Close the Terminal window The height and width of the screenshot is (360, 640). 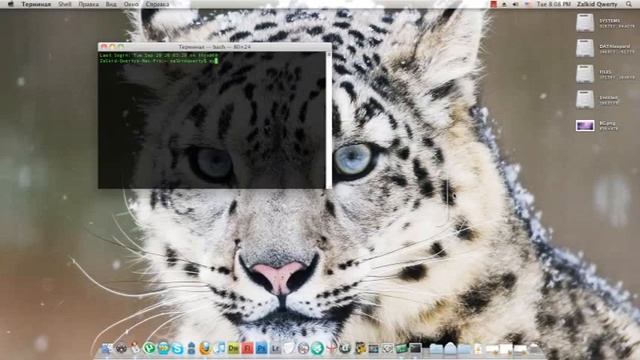pos(104,47)
